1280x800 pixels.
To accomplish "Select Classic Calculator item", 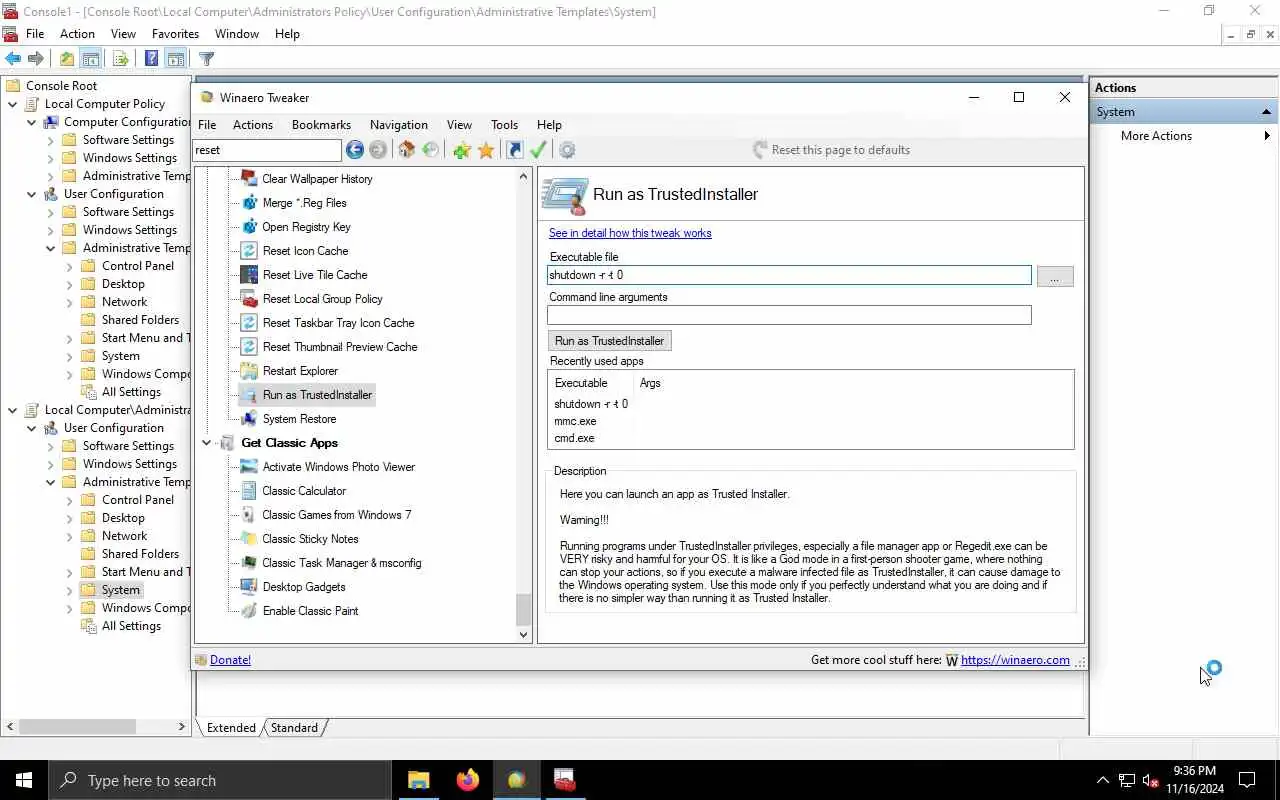I will tap(304, 491).
